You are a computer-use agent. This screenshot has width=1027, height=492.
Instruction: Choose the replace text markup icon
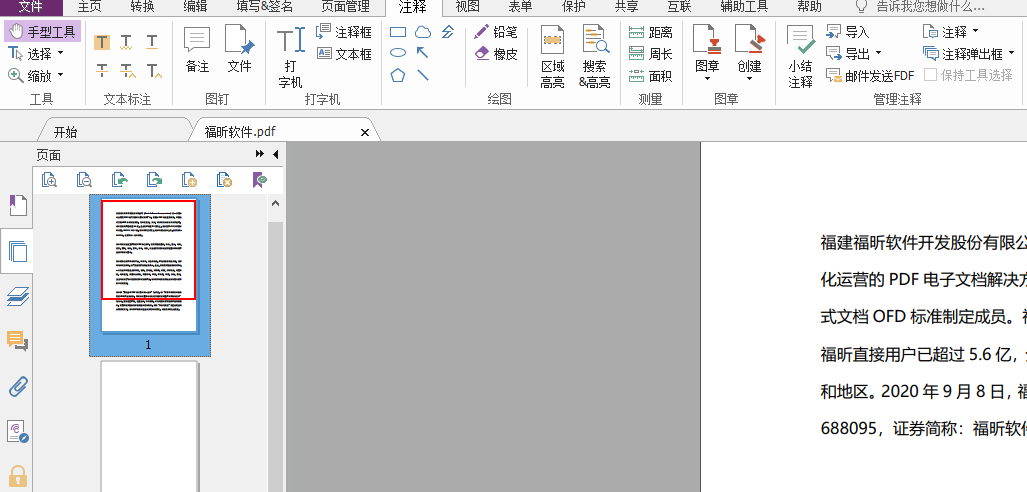coord(127,70)
